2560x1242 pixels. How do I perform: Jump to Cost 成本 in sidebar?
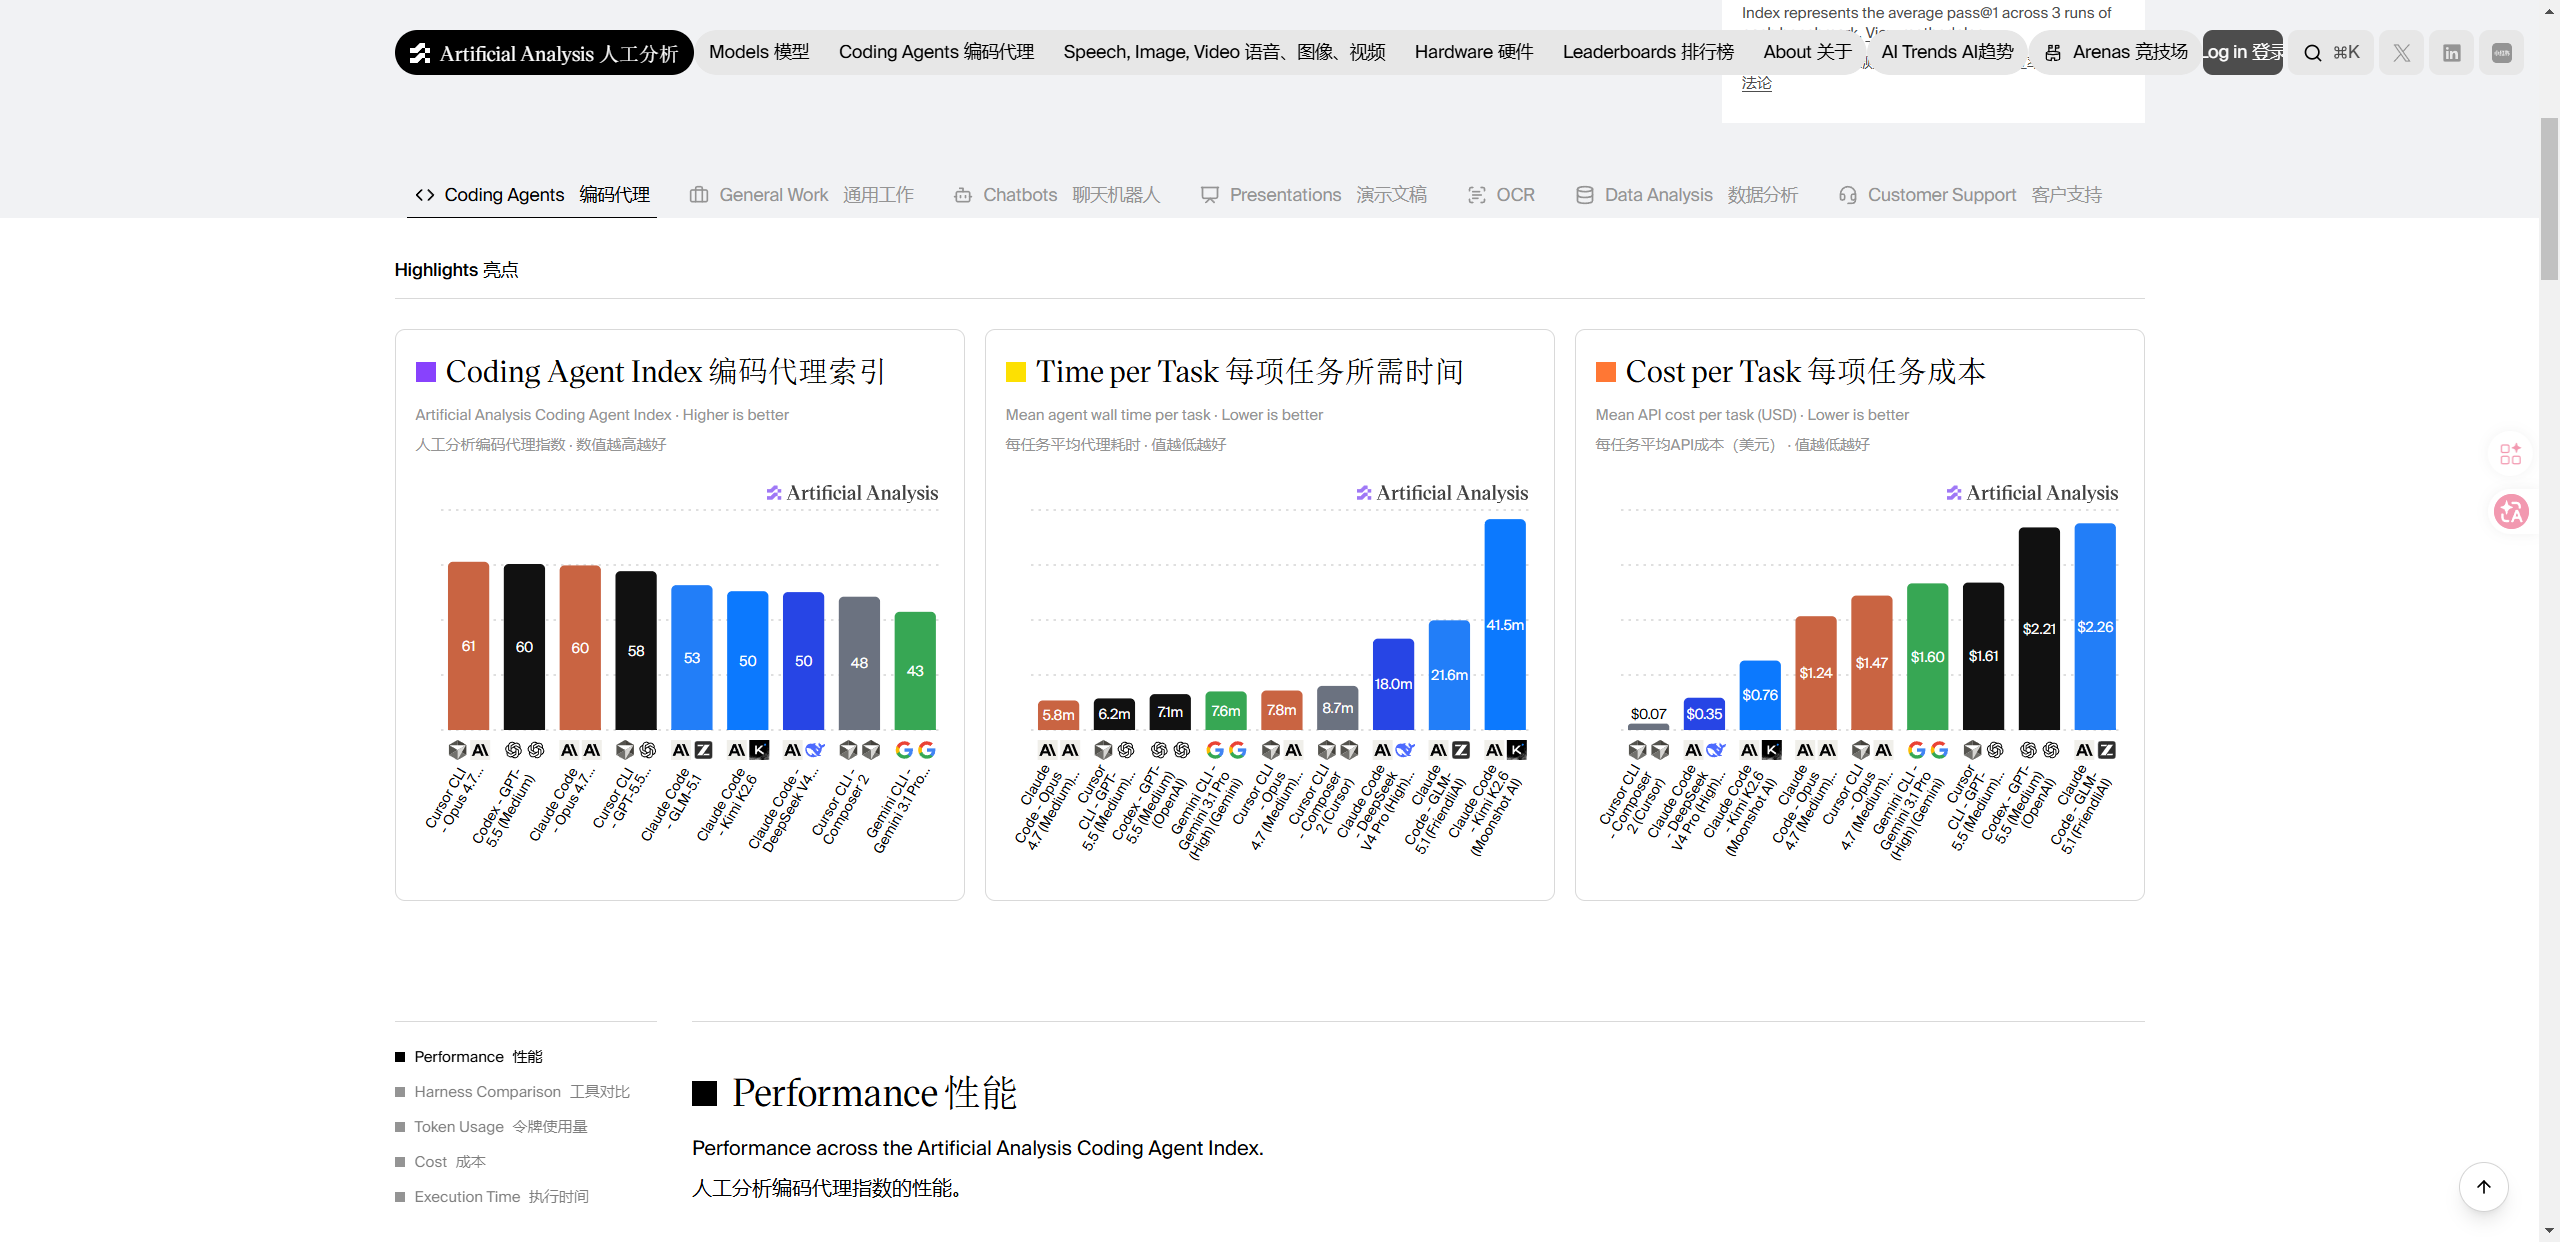coord(440,1162)
